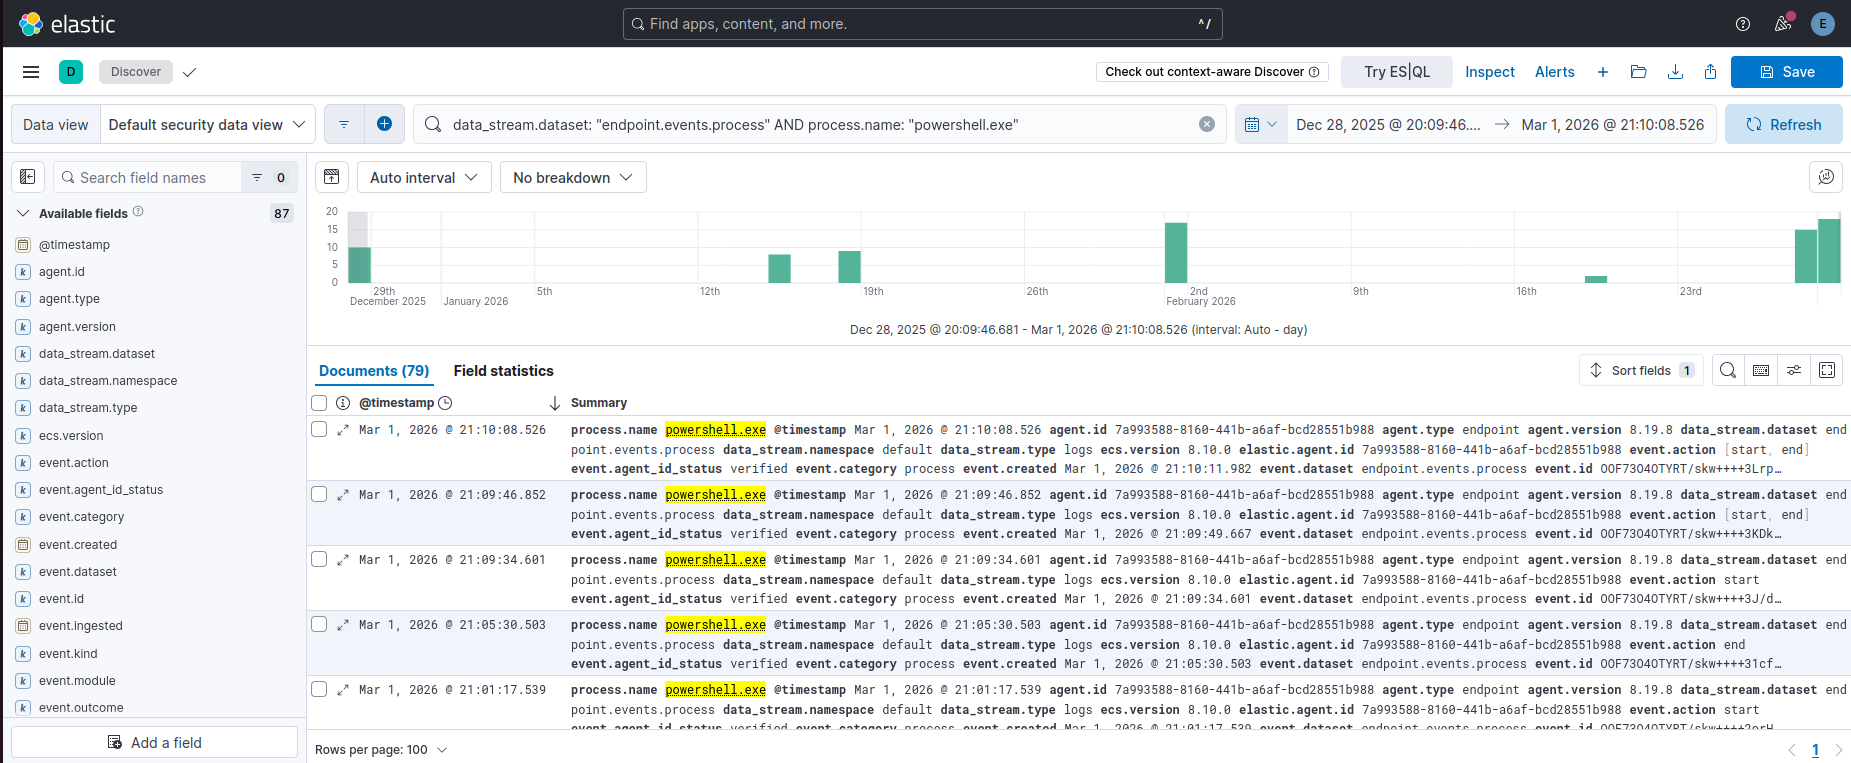Expand the document at 21:09:34.601

343,560
